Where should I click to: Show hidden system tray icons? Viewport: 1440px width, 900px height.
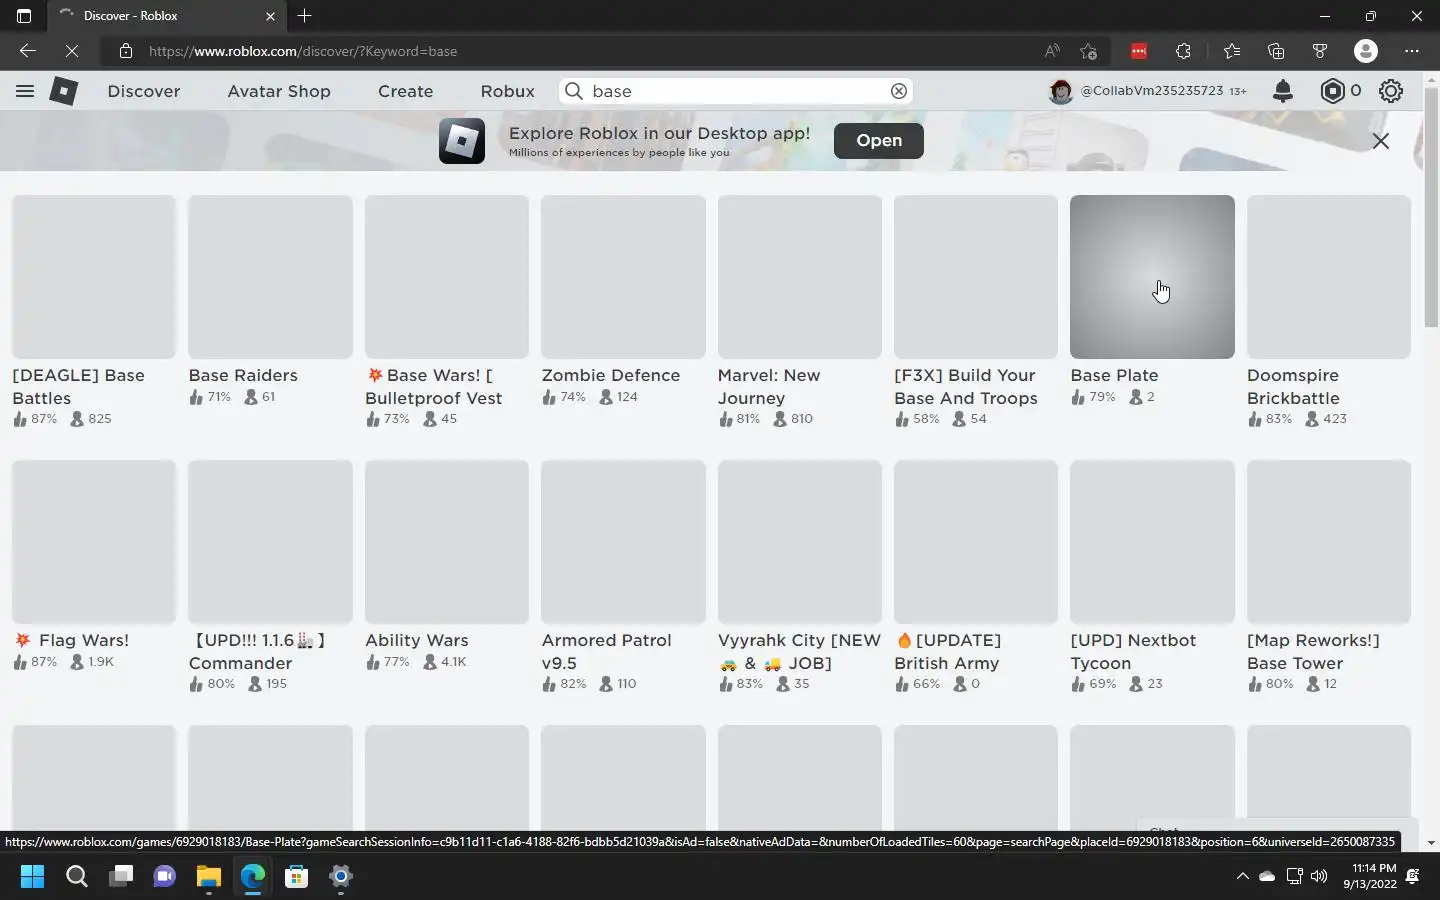(x=1243, y=877)
